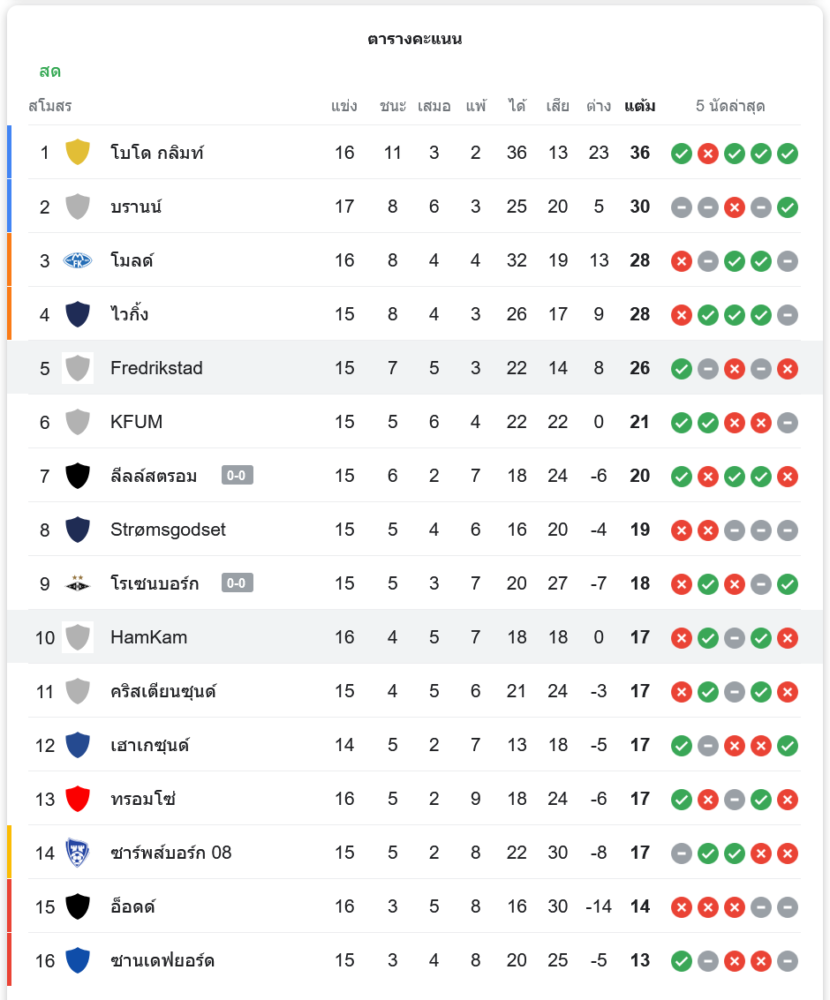Click the Sandefjord blue shield crest
The image size is (830, 1000).
pyautogui.click(x=77, y=960)
